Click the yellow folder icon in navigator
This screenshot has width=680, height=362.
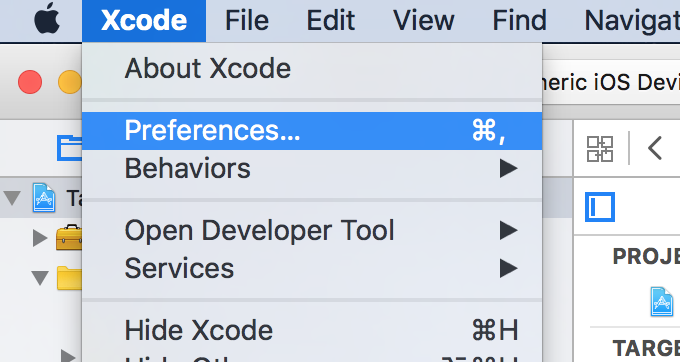[x=69, y=277]
